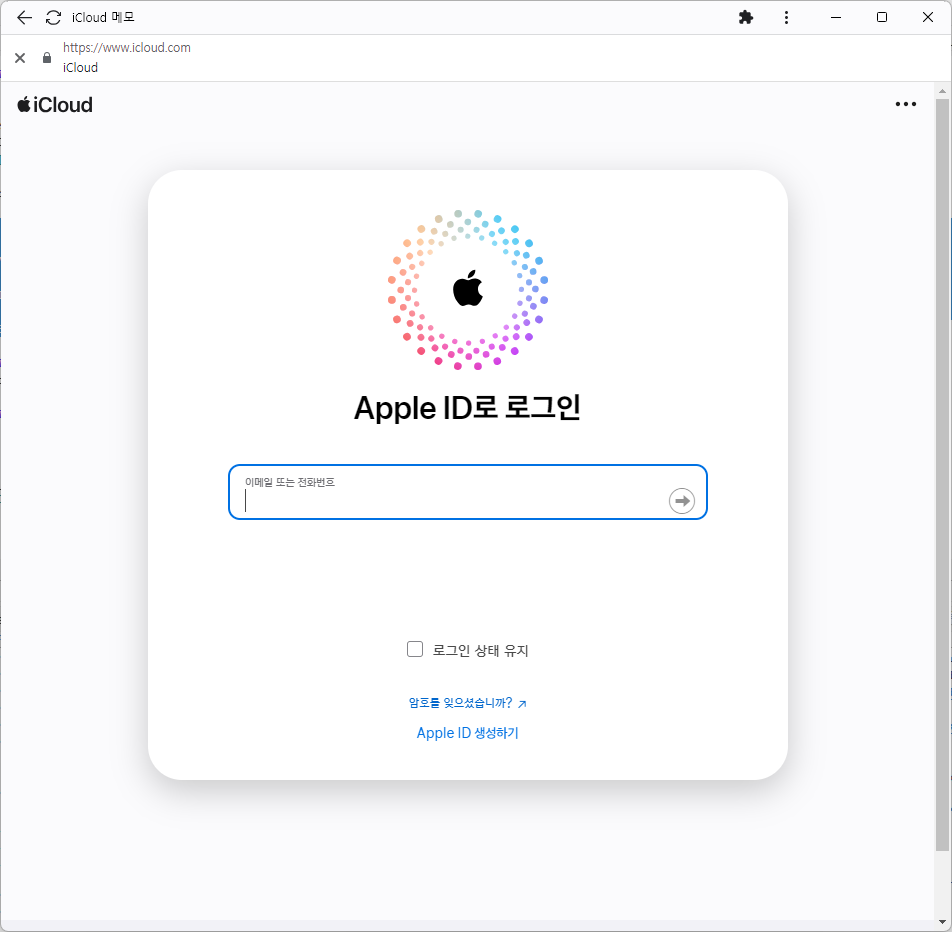Open the 'Apple ID 생성하기' link

point(468,733)
